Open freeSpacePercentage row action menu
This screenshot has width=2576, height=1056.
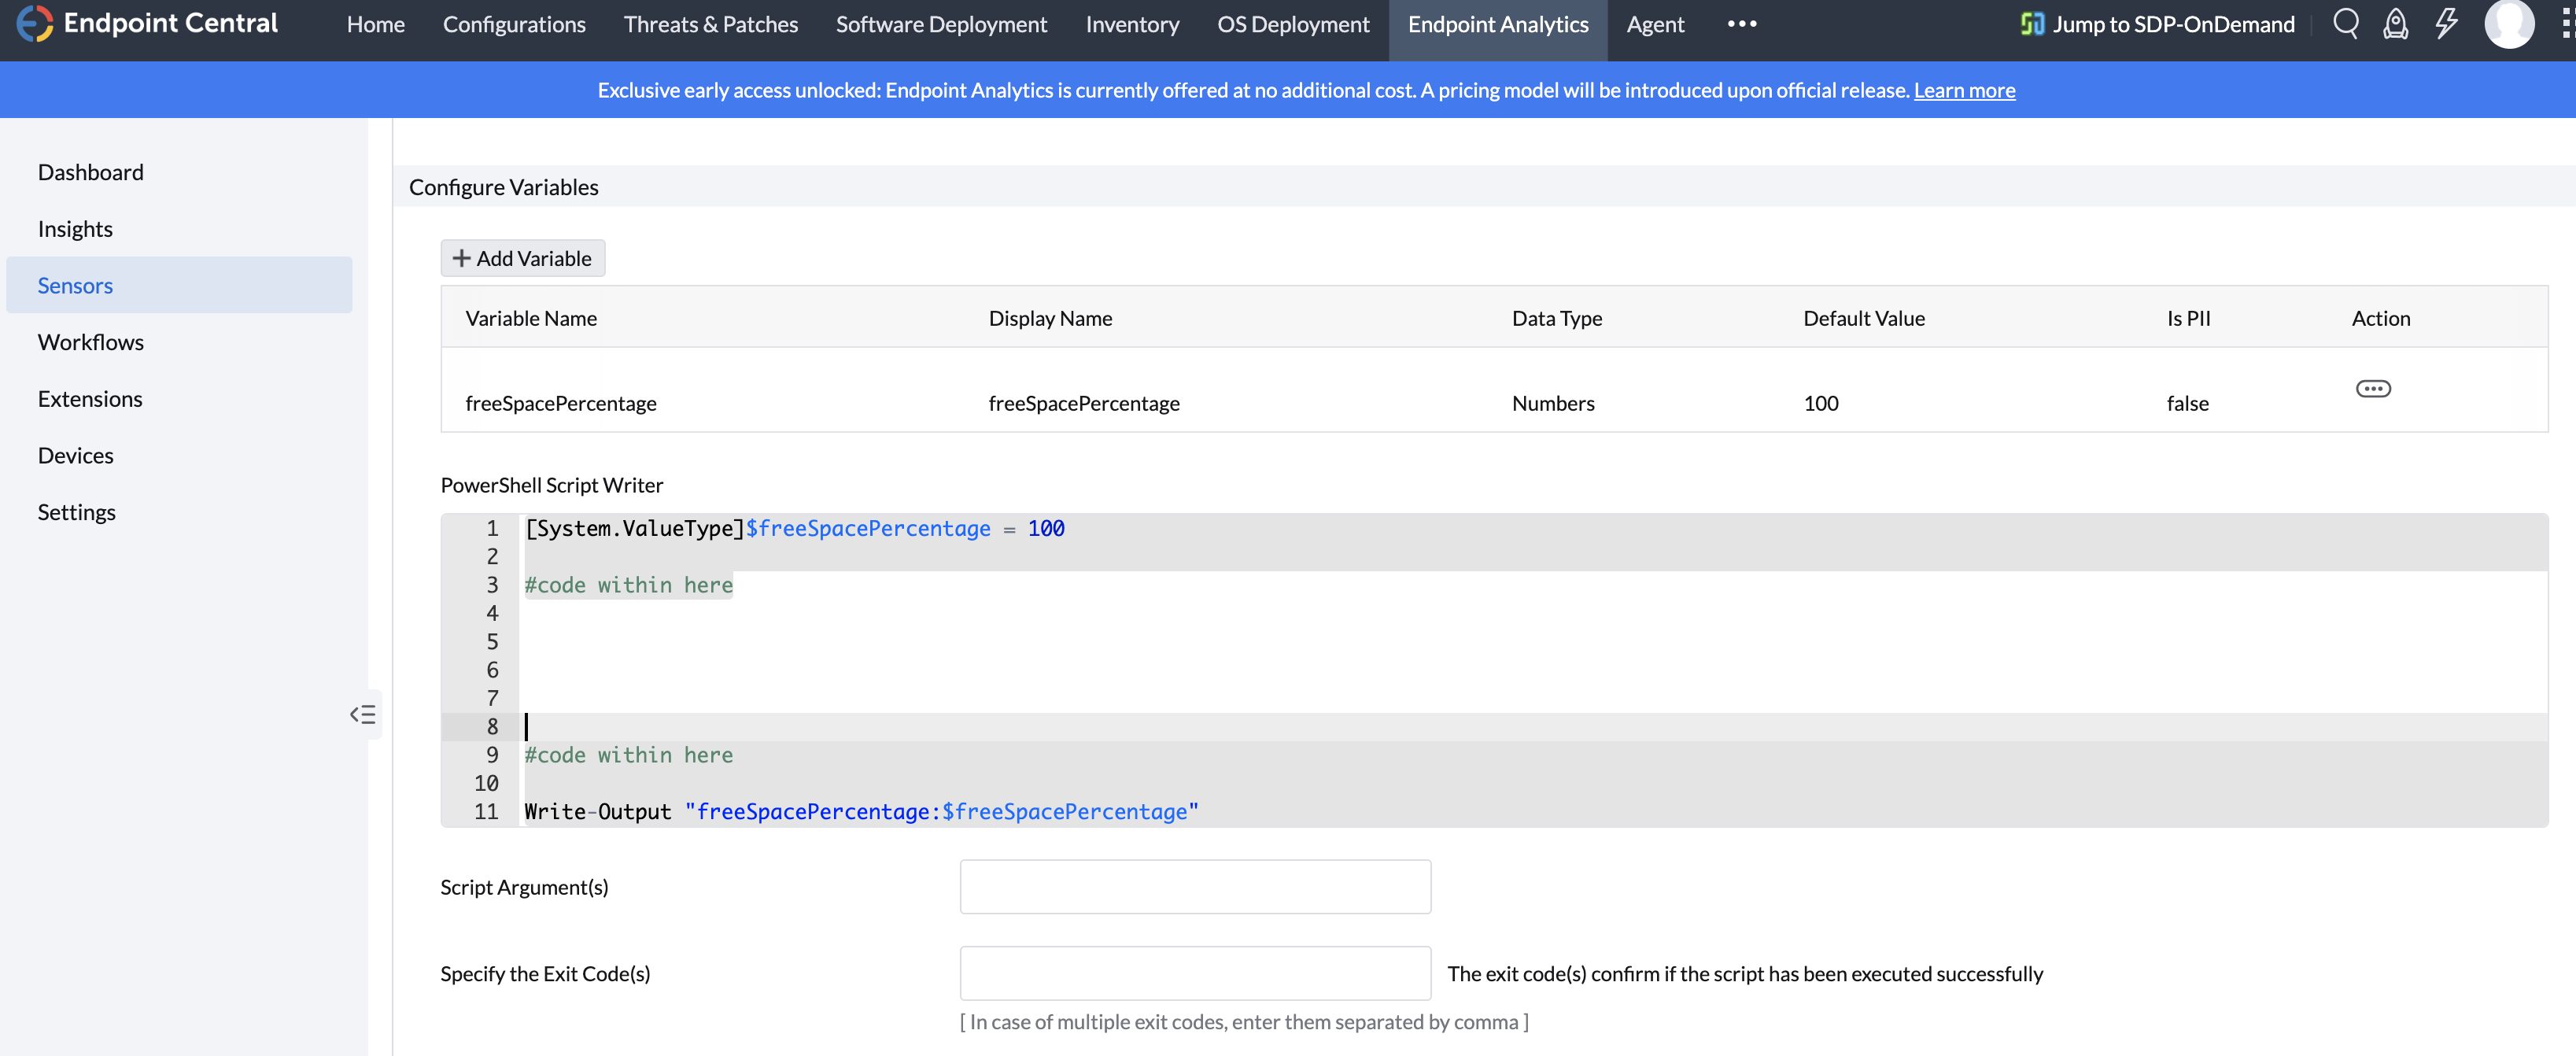pos(2372,388)
